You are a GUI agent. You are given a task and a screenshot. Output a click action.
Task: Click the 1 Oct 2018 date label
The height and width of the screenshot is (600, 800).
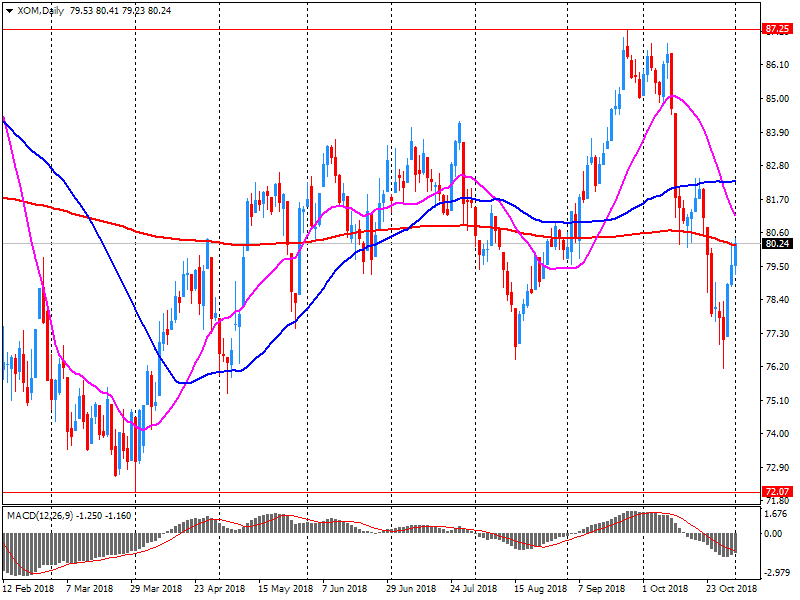pyautogui.click(x=668, y=589)
